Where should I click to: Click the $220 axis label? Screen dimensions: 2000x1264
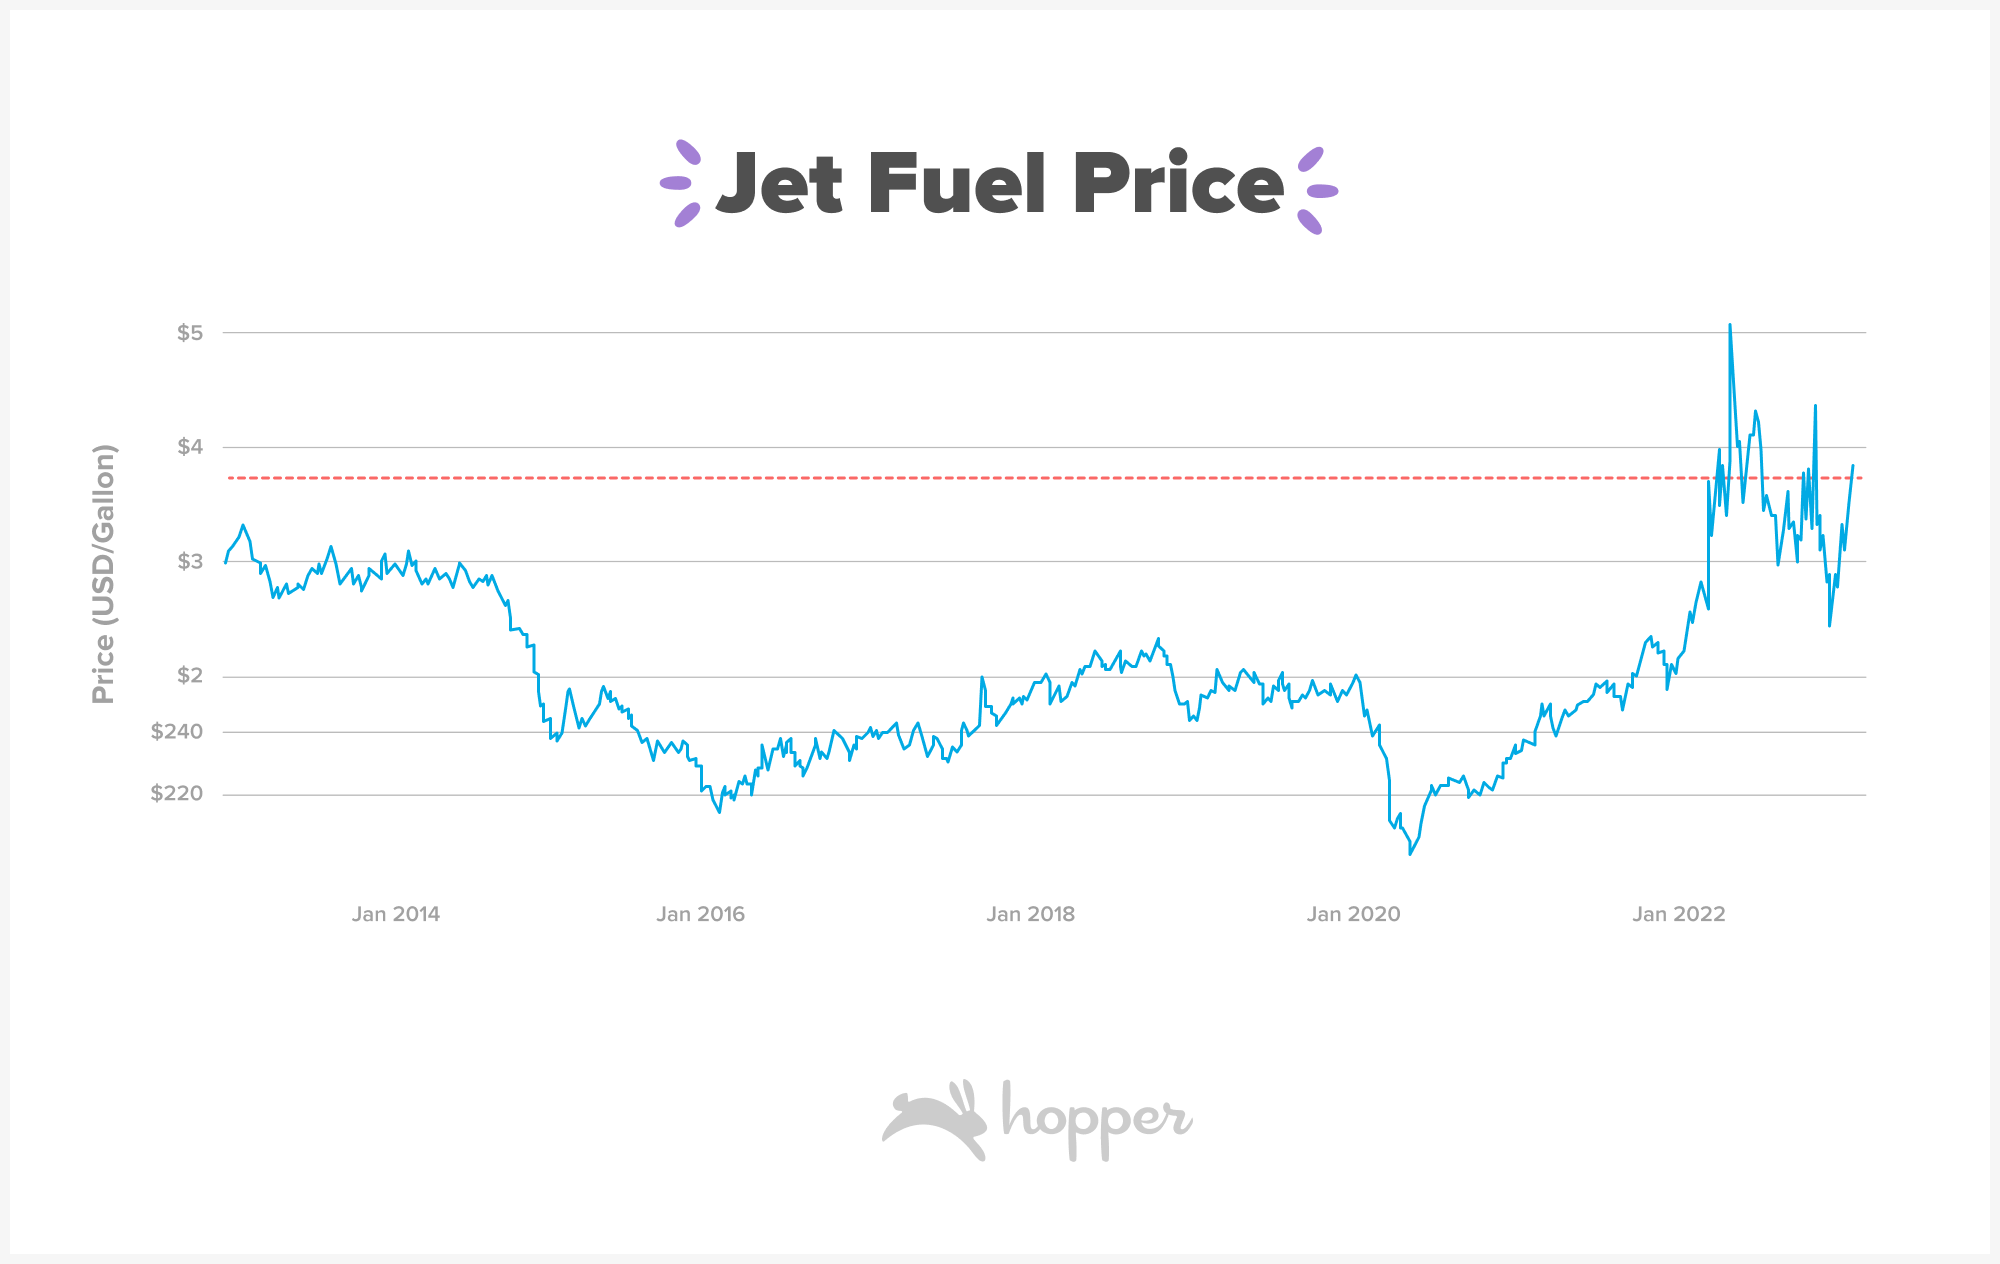click(x=177, y=794)
